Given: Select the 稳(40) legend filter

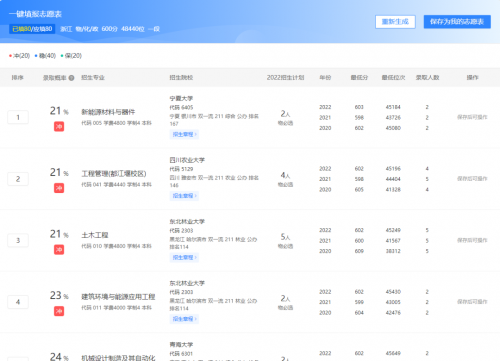Looking at the screenshot, I should tap(45, 56).
